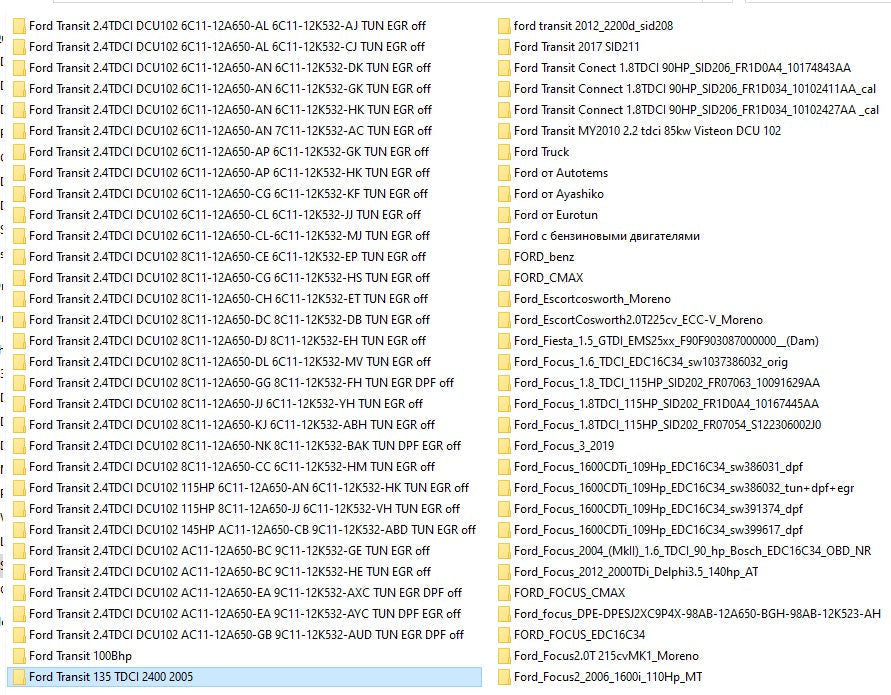The height and width of the screenshot is (695, 891).
Task: Click folder icon for Ford_Focus2_2006_1600i_110Hp_MT
Action: (503, 677)
